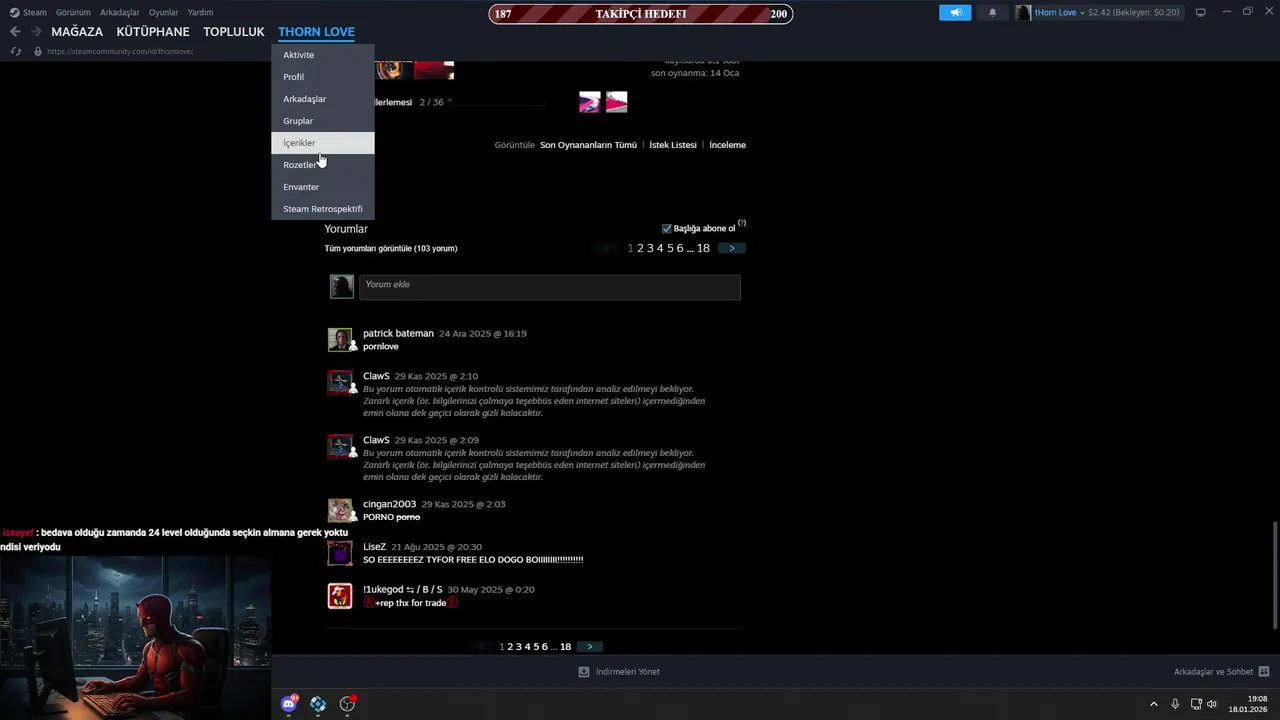Select Aktivite from the dropdown menu
This screenshot has width=1280, height=720.
pos(323,55)
